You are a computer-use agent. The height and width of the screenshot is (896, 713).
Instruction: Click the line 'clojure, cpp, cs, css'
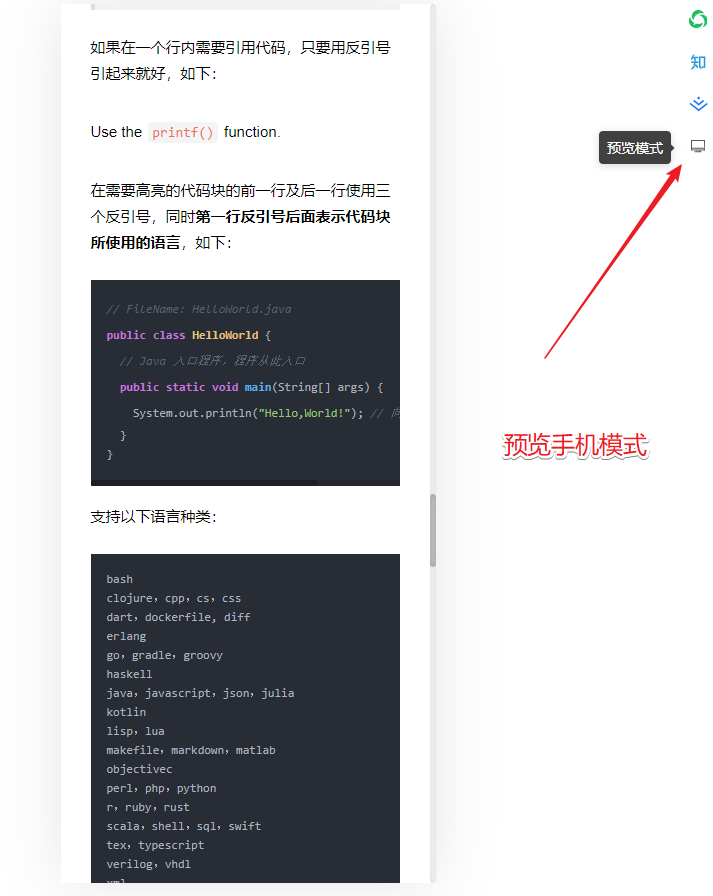(x=174, y=598)
